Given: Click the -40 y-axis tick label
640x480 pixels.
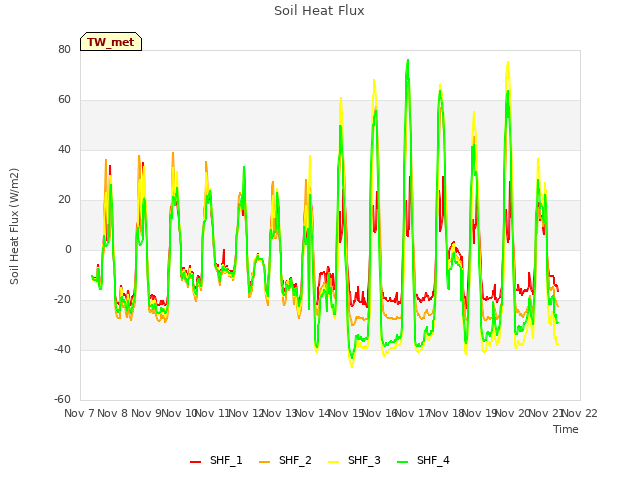Looking at the screenshot, I should click(62, 349).
